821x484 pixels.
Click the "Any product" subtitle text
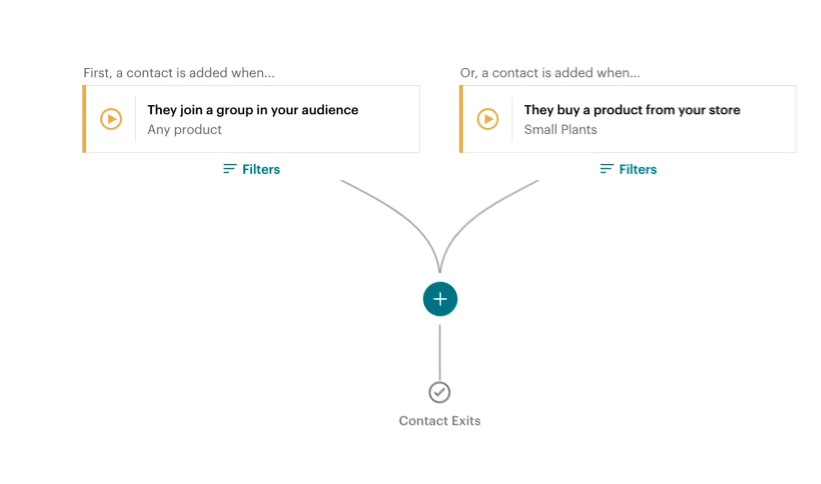click(x=185, y=129)
